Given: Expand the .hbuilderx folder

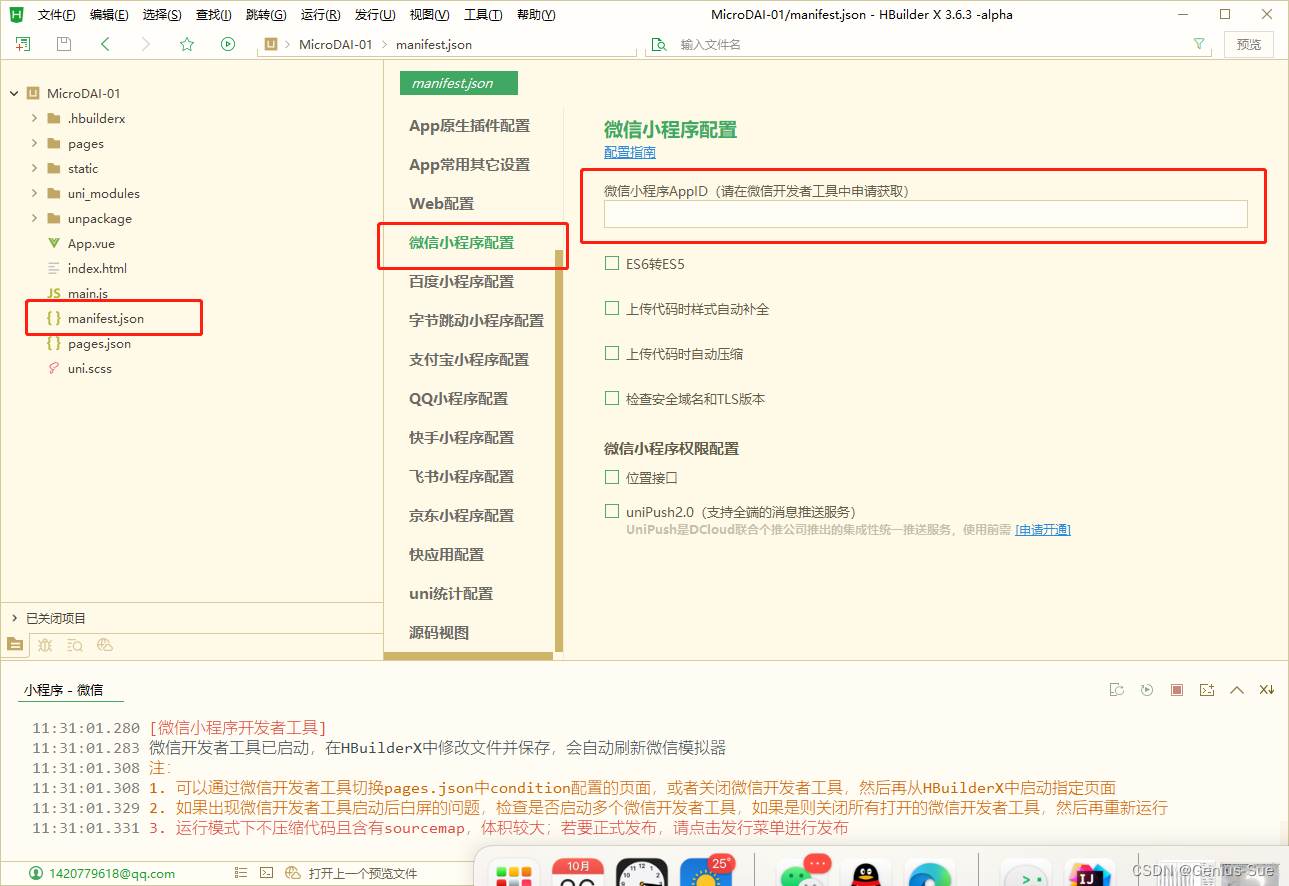Looking at the screenshot, I should (x=34, y=118).
